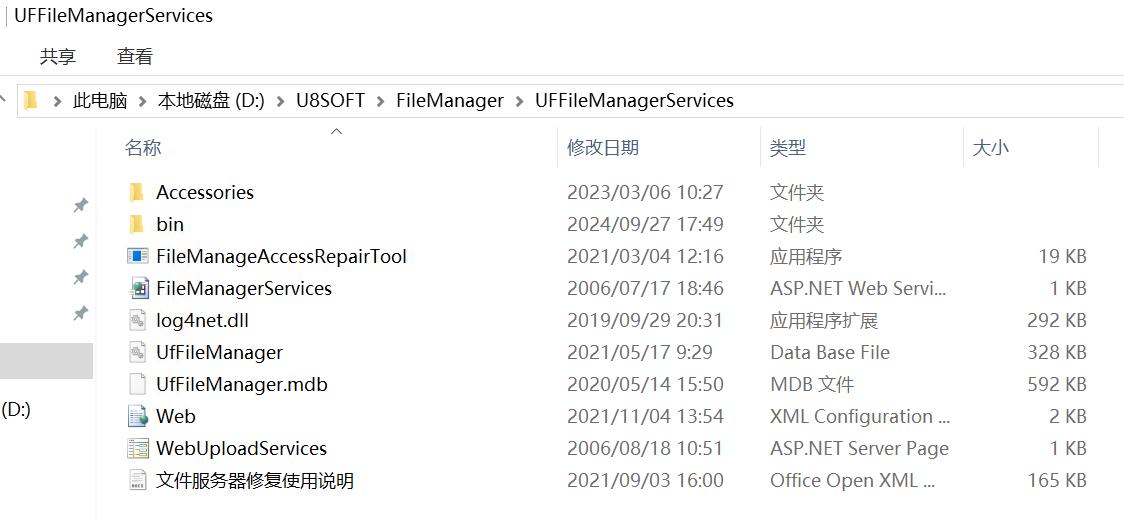Viewport: 1124px width, 519px height.
Task: Navigate to 本地磁盘 (D:) breadcrumb
Action: [211, 101]
